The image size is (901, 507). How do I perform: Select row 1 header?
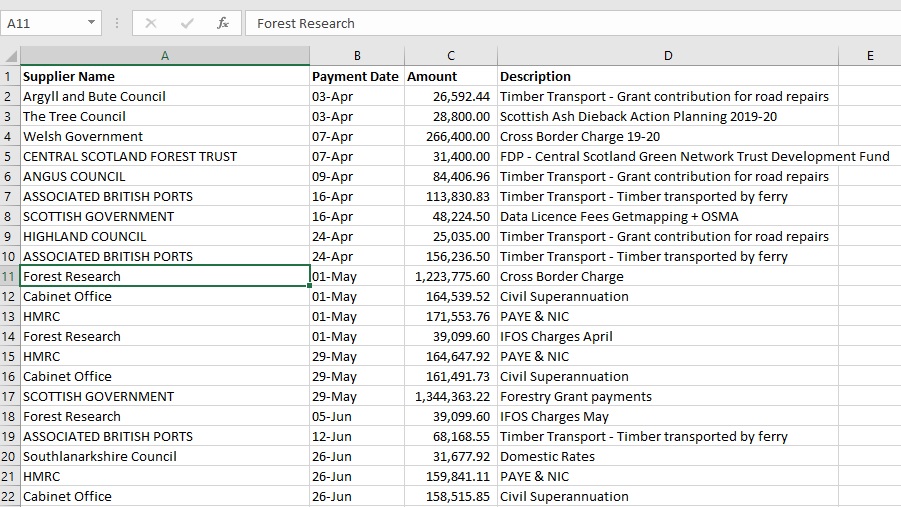click(x=9, y=76)
